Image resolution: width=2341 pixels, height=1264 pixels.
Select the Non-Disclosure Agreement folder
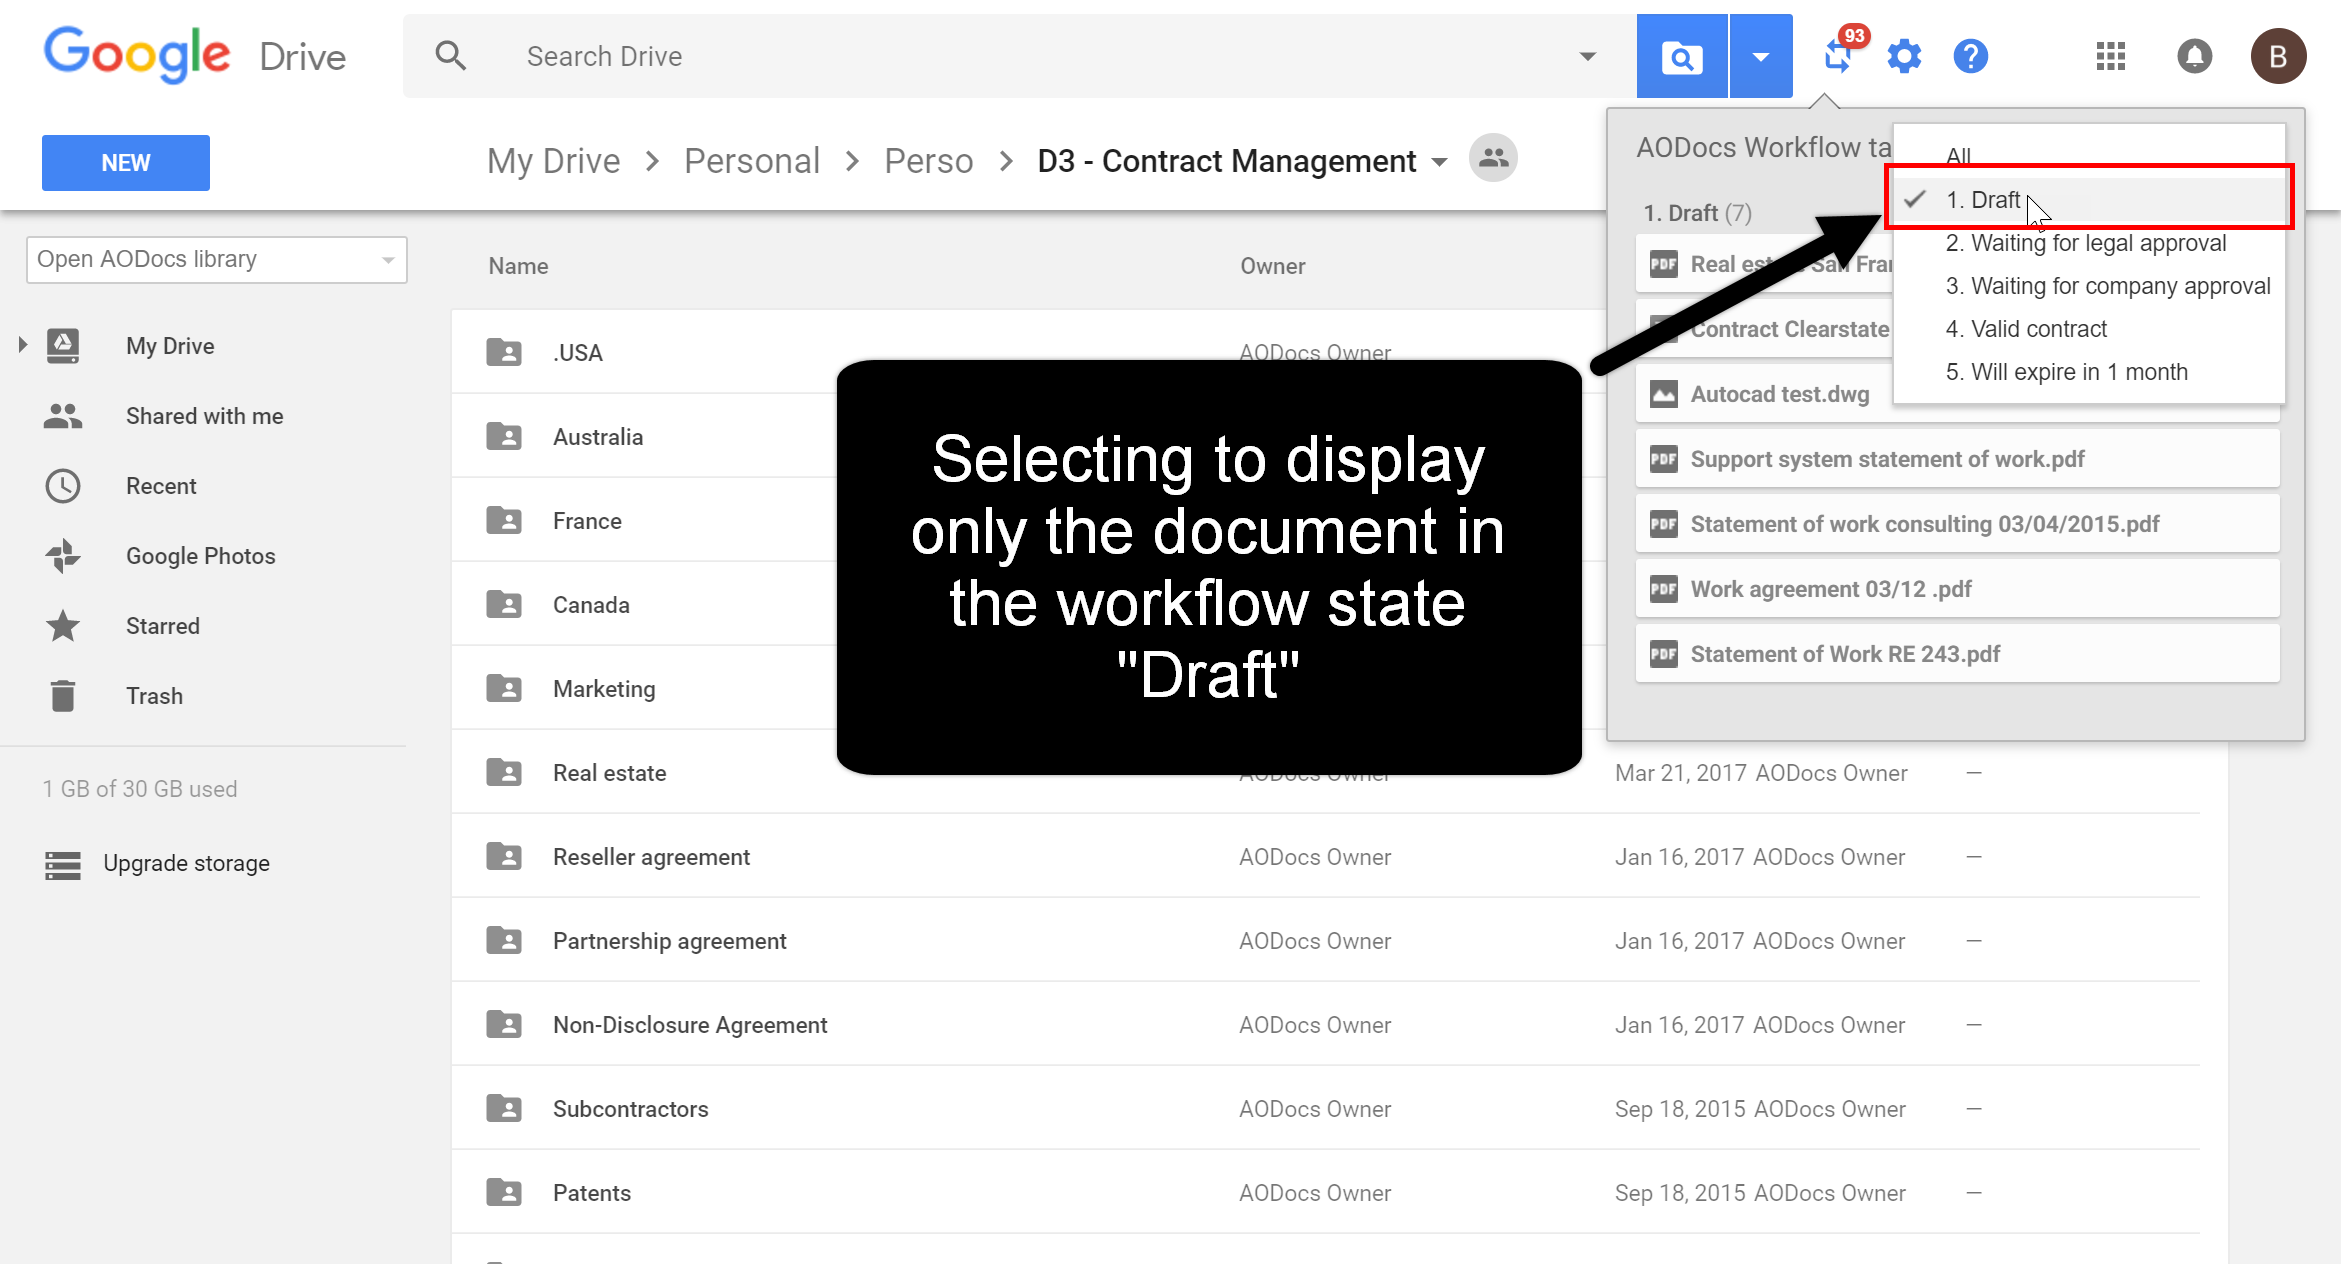690,1025
